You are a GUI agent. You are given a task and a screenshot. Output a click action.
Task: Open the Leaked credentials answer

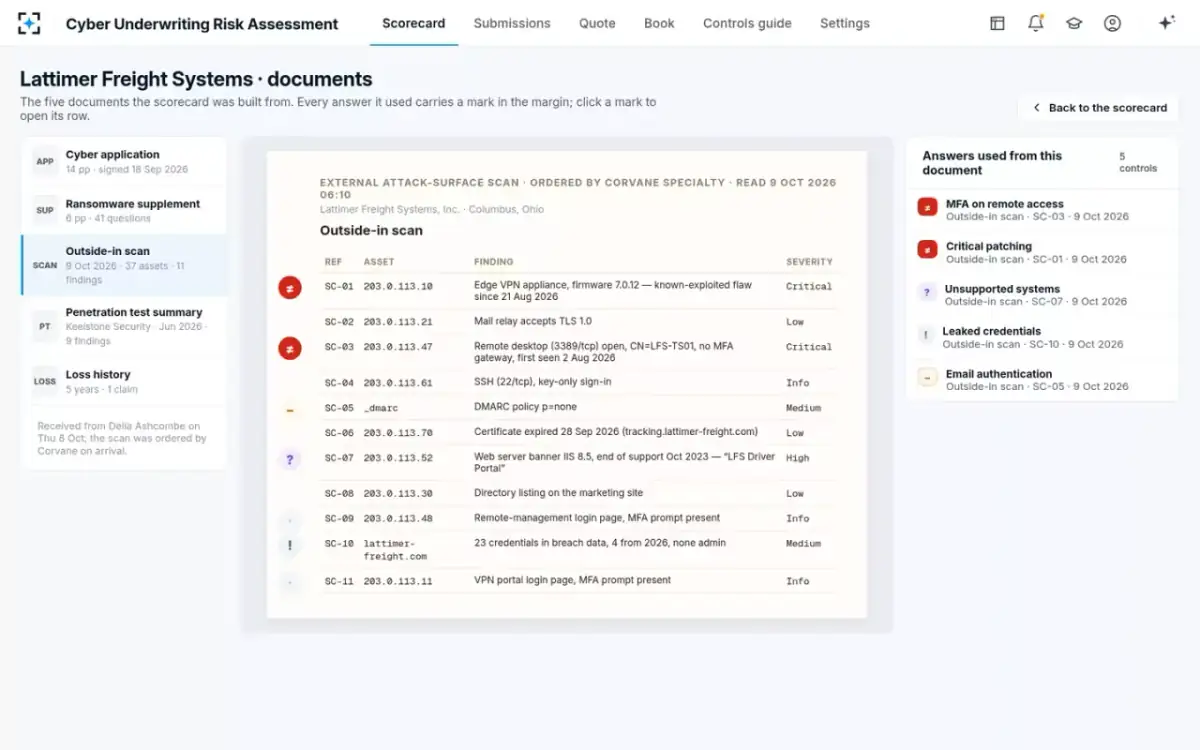point(1042,337)
